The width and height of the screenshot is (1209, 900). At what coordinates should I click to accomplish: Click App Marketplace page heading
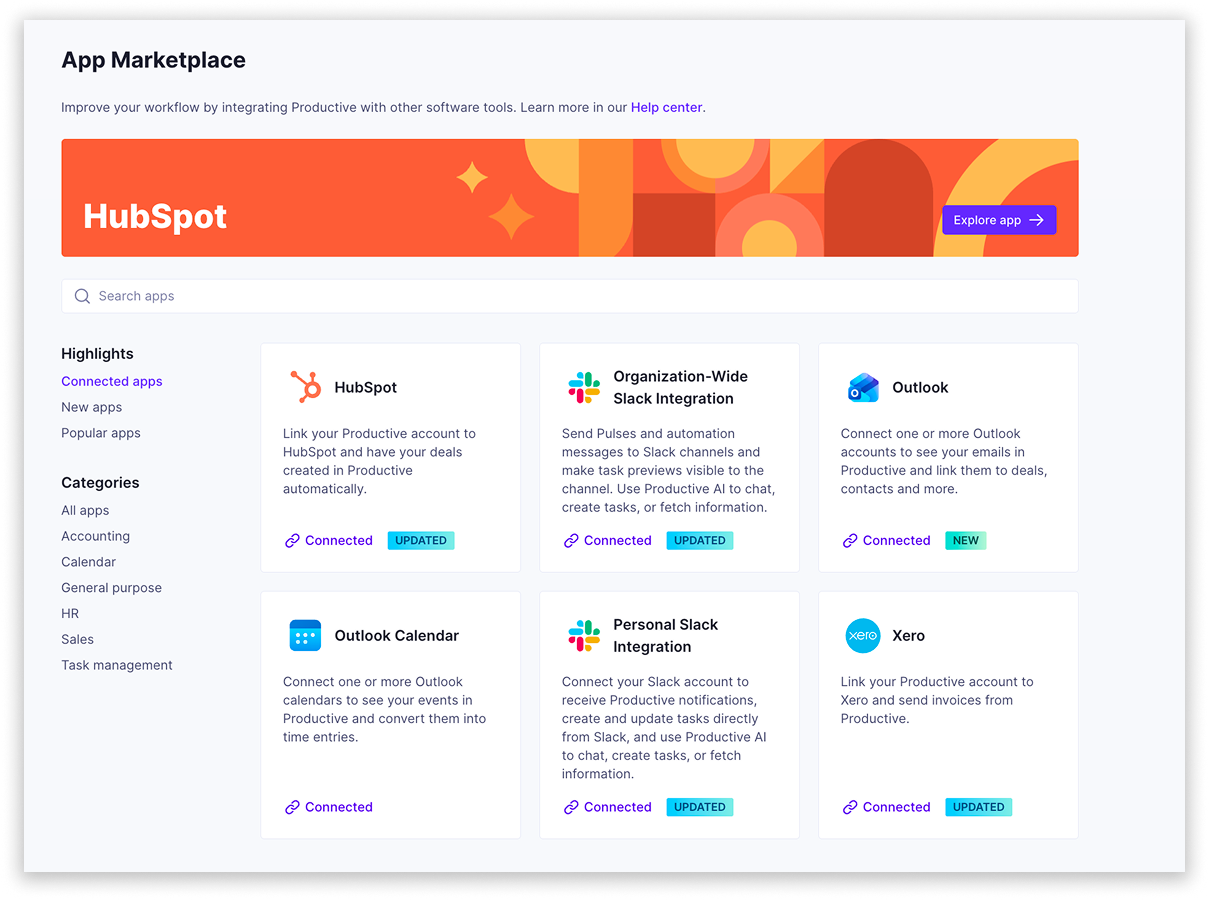tap(153, 60)
